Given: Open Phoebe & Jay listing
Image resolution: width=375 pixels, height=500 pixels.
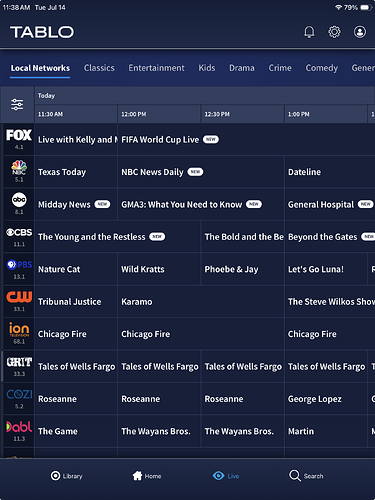Looking at the screenshot, I should [243, 269].
